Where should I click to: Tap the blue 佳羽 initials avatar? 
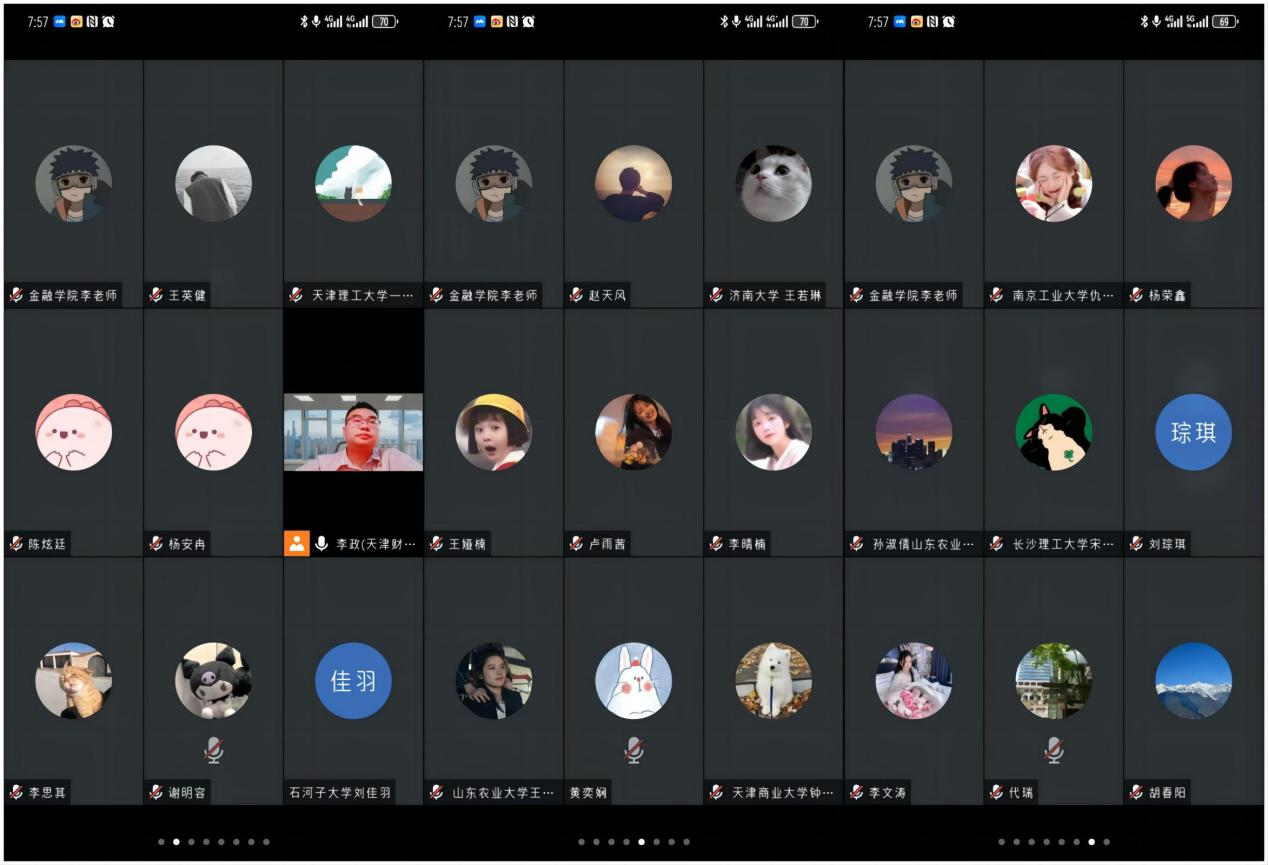point(353,681)
